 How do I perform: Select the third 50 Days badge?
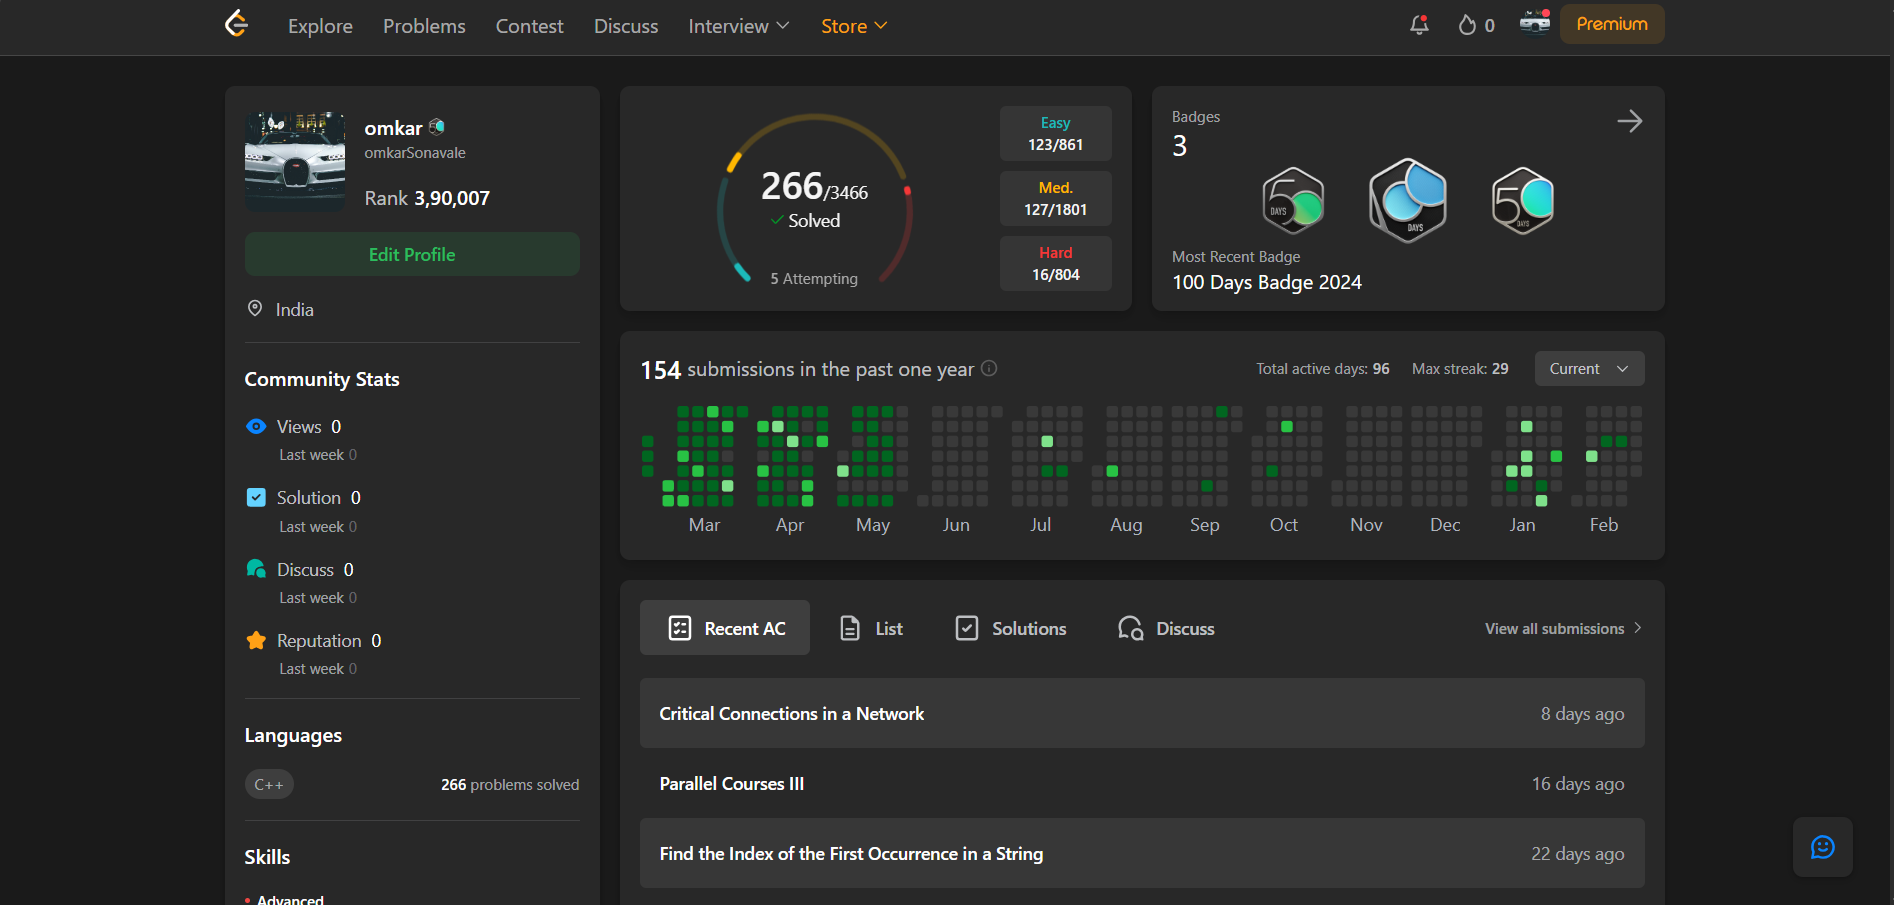point(1523,200)
